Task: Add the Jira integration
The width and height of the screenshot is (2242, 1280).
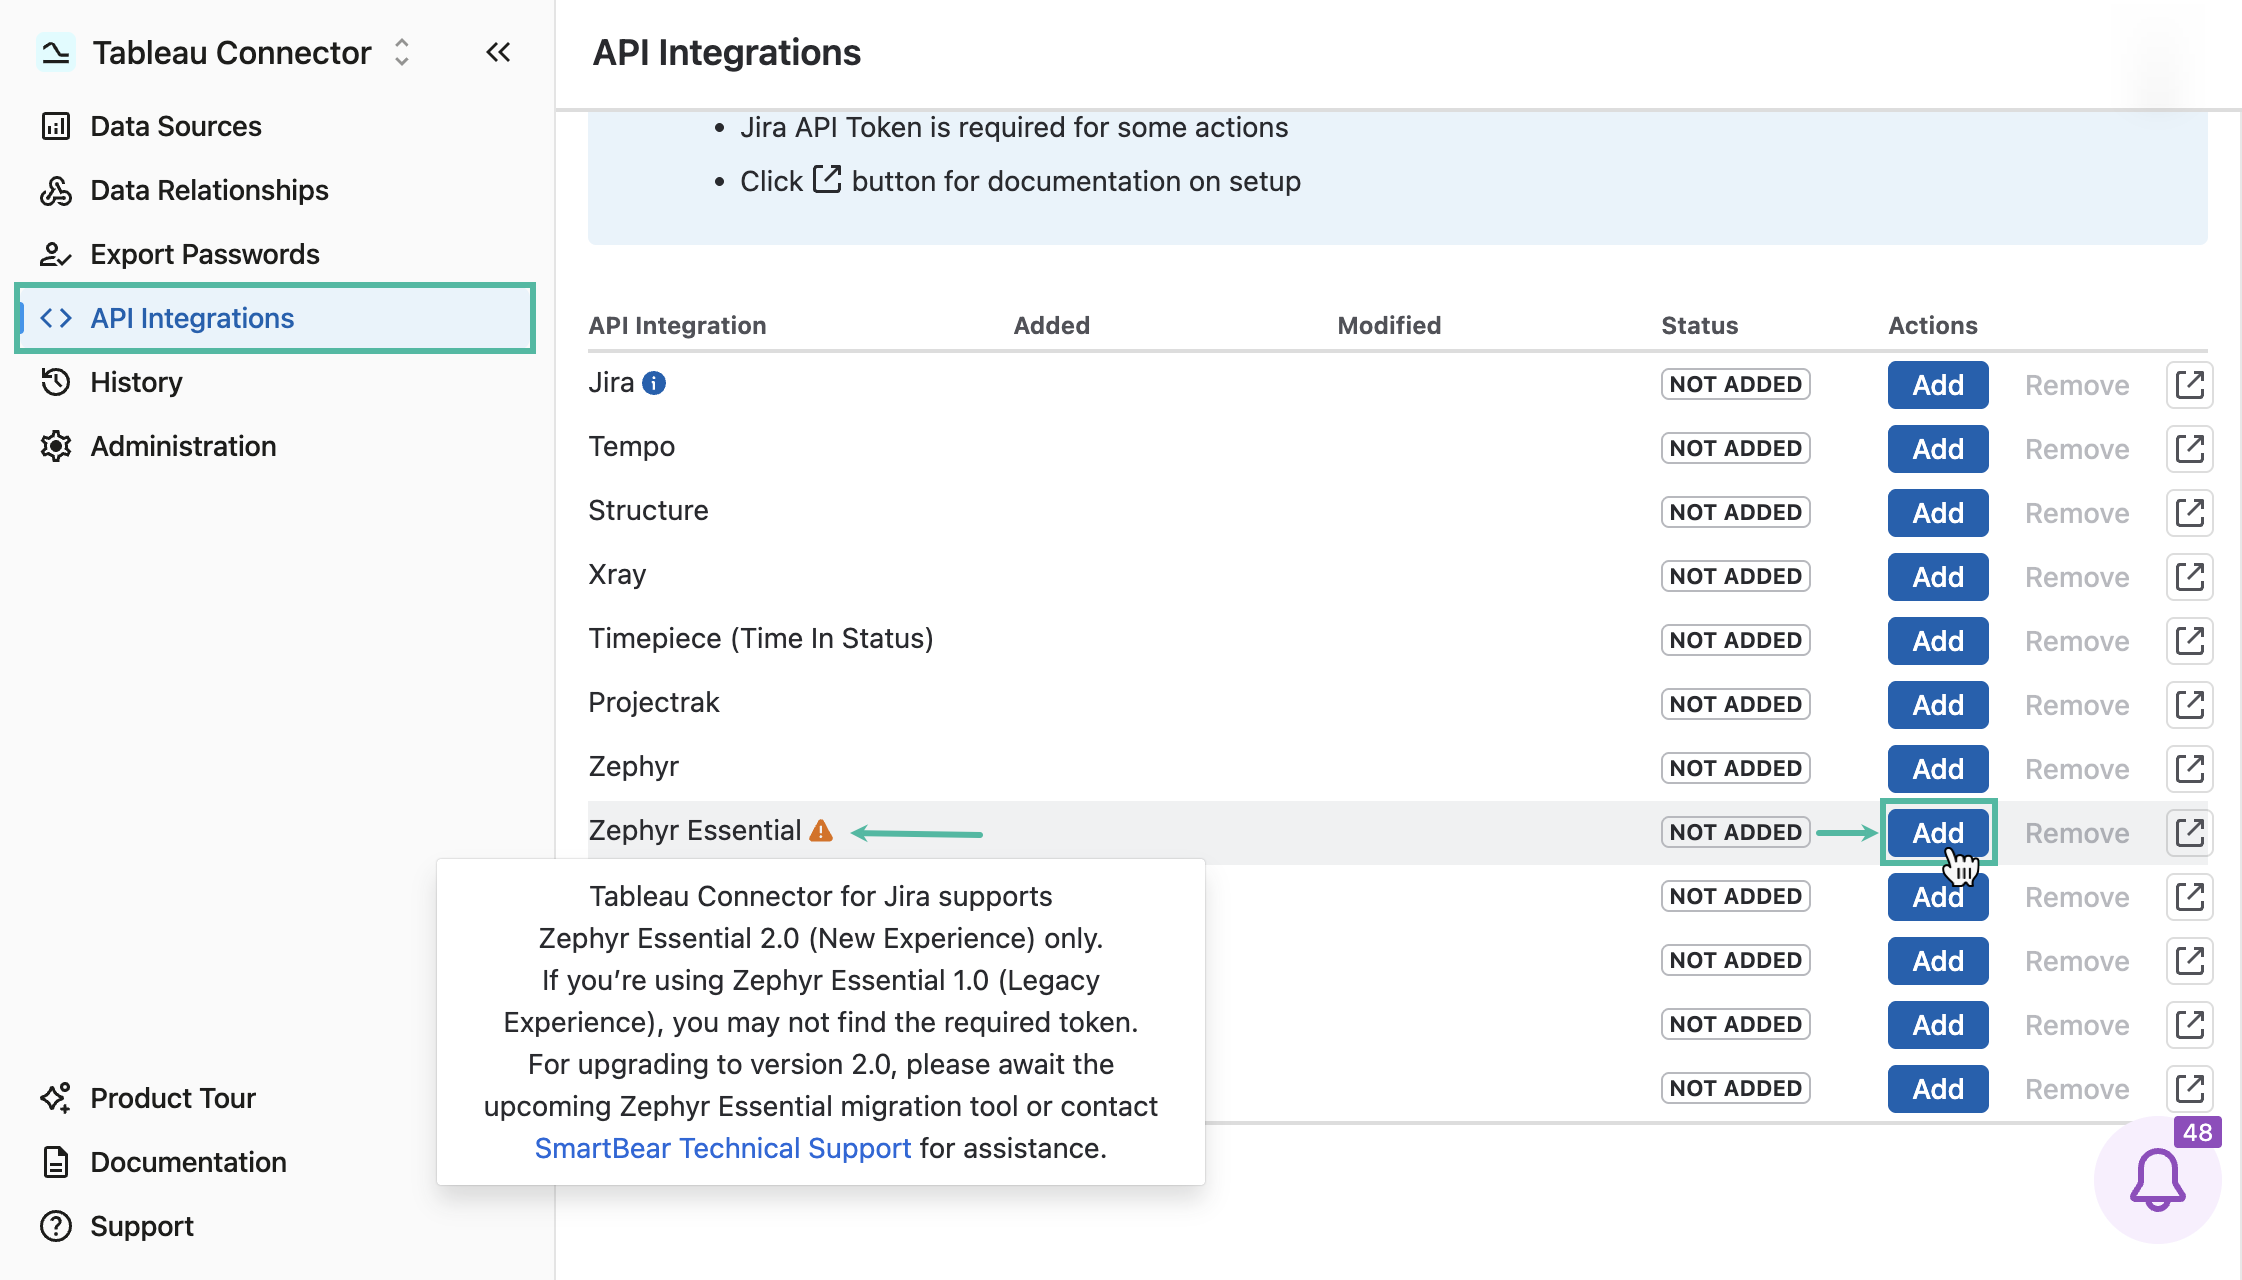Action: click(x=1938, y=385)
